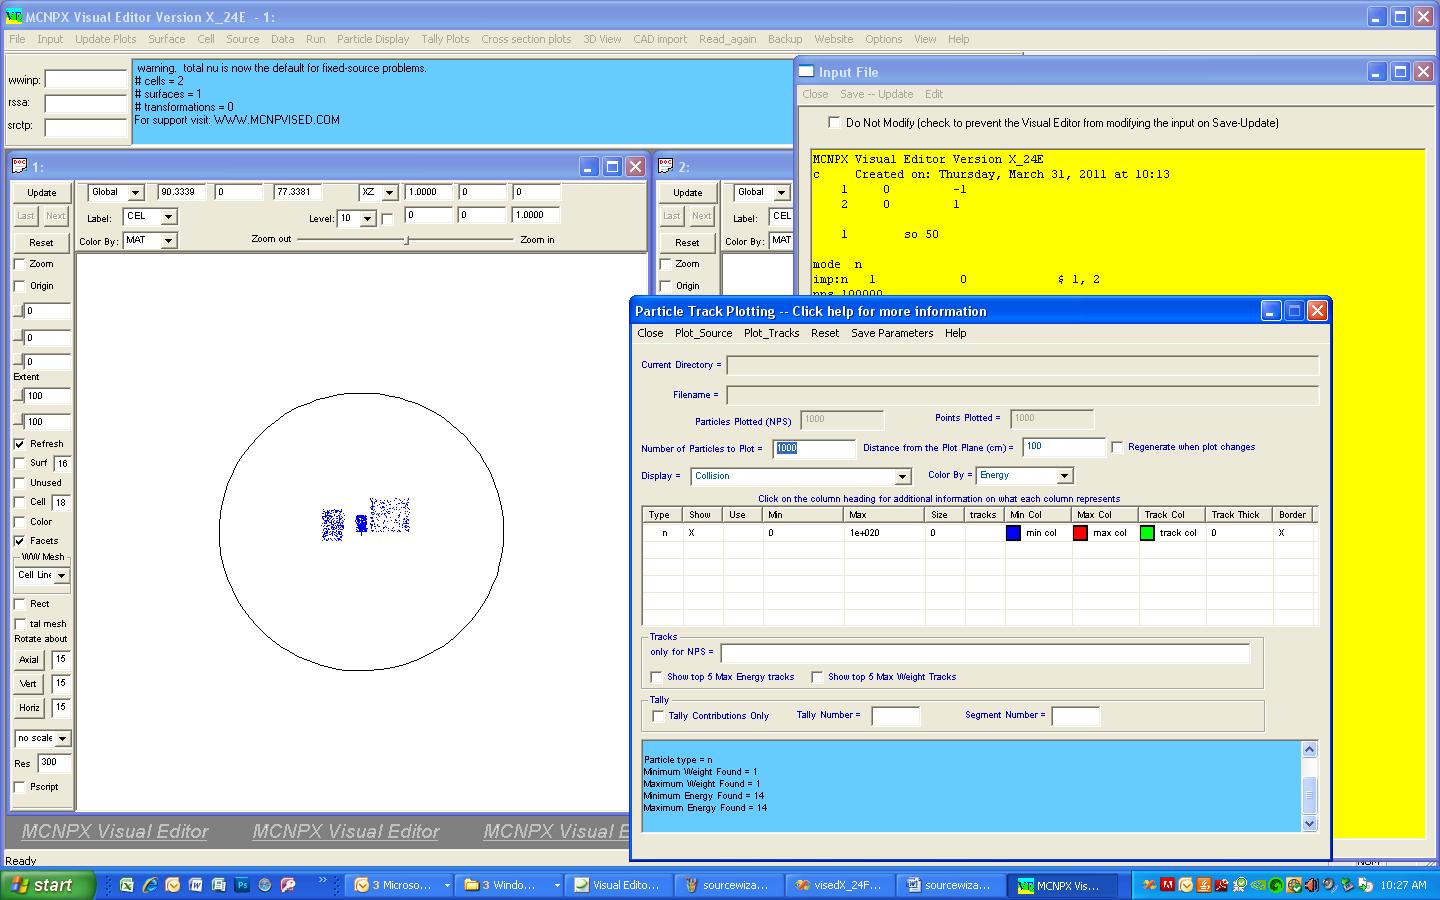Click the MCNPX Visual Editor title icon
The image size is (1440, 900).
point(13,17)
